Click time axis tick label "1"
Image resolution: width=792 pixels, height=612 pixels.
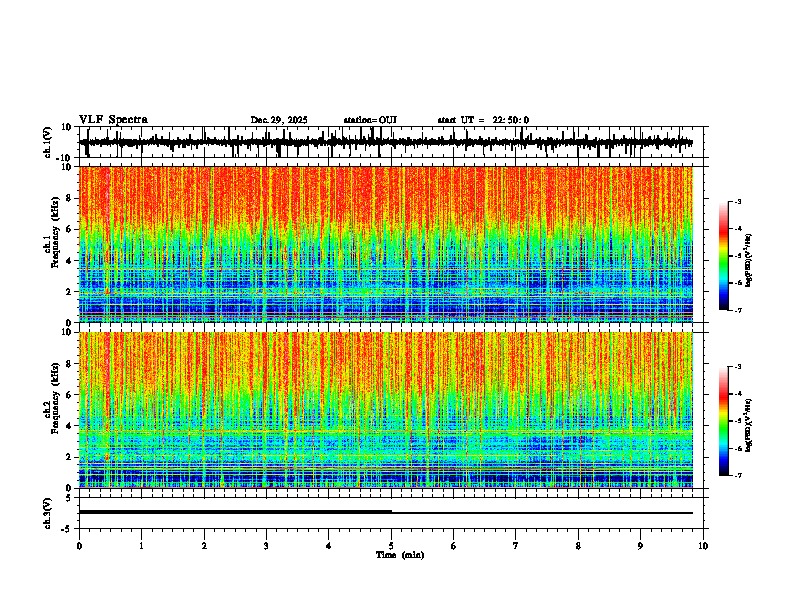(141, 546)
